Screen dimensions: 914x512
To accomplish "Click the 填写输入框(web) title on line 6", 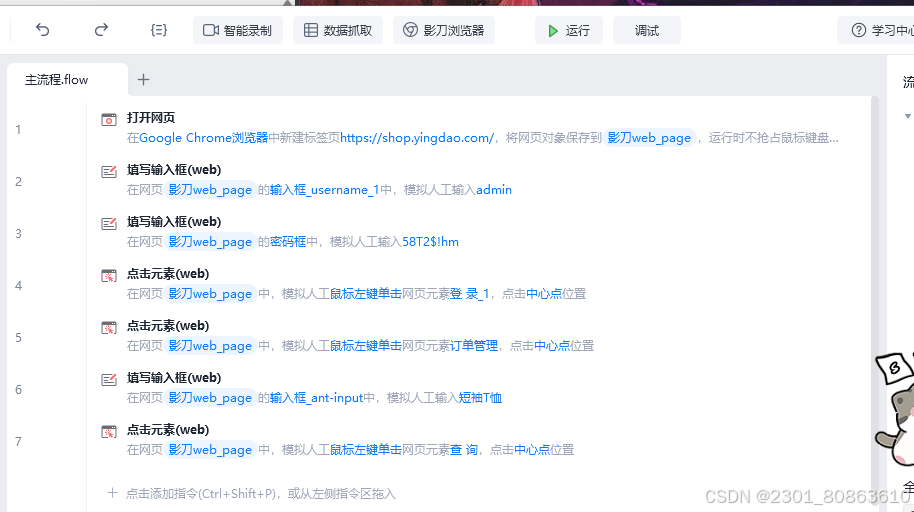I will 174,378.
